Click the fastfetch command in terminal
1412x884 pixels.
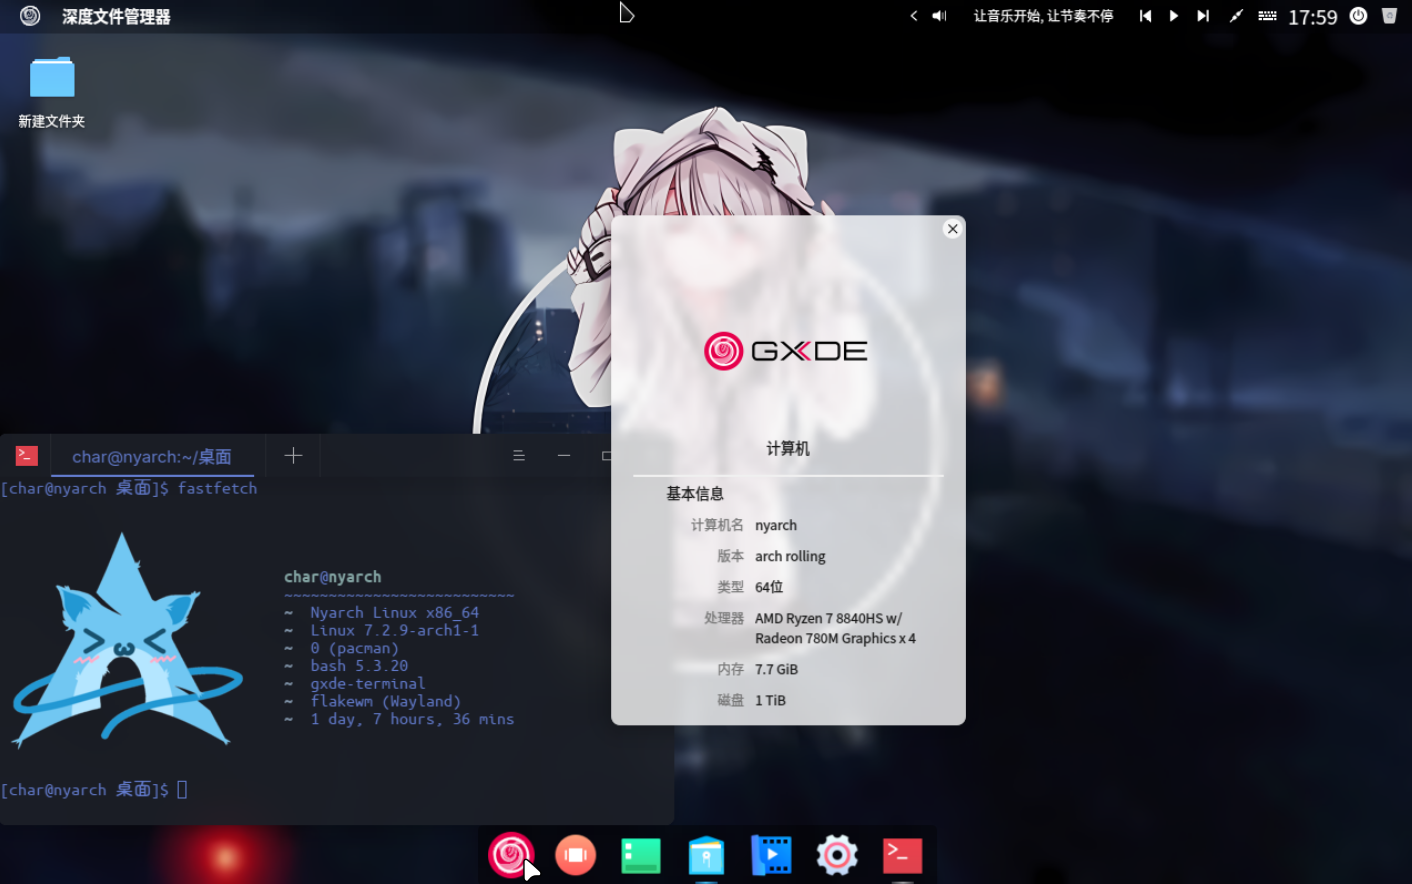click(217, 489)
